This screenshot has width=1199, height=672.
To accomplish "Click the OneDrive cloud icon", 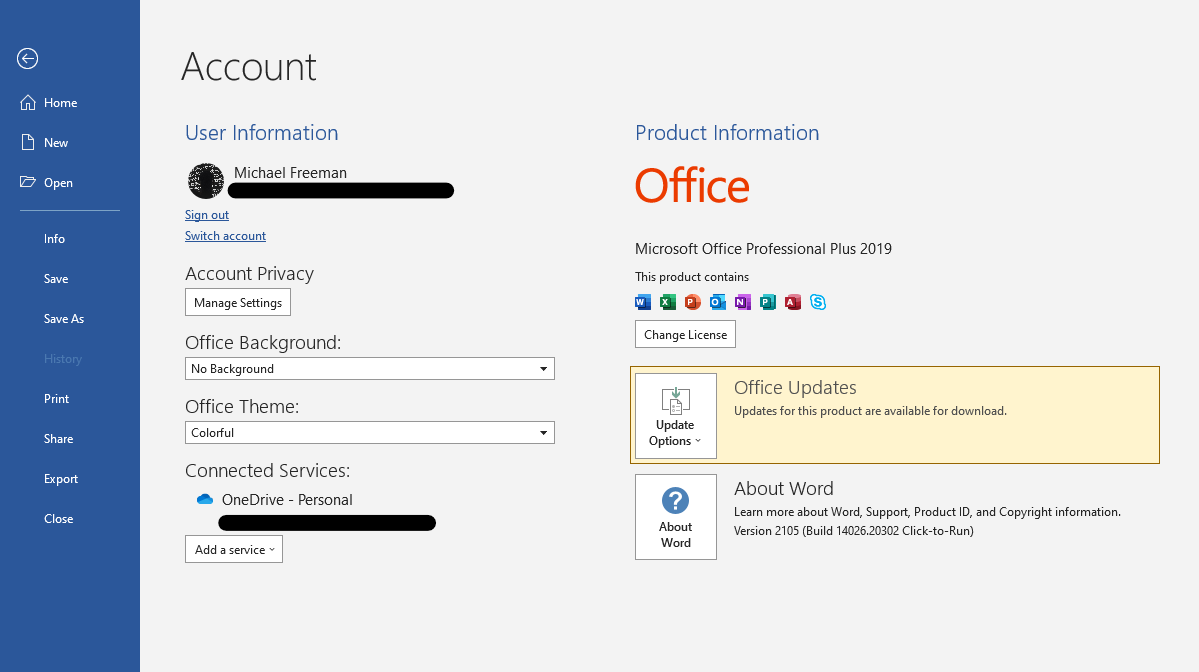I will (x=205, y=500).
